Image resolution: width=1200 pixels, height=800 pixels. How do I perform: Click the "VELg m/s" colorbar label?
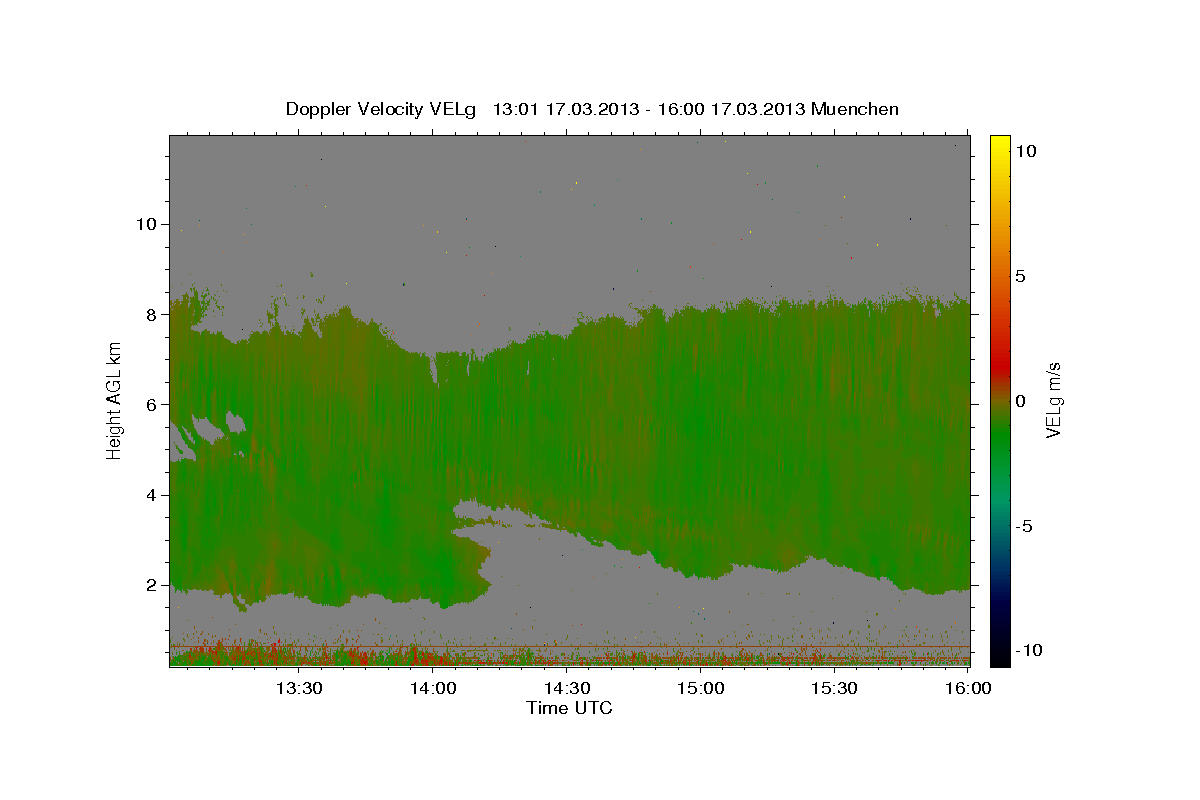1053,401
